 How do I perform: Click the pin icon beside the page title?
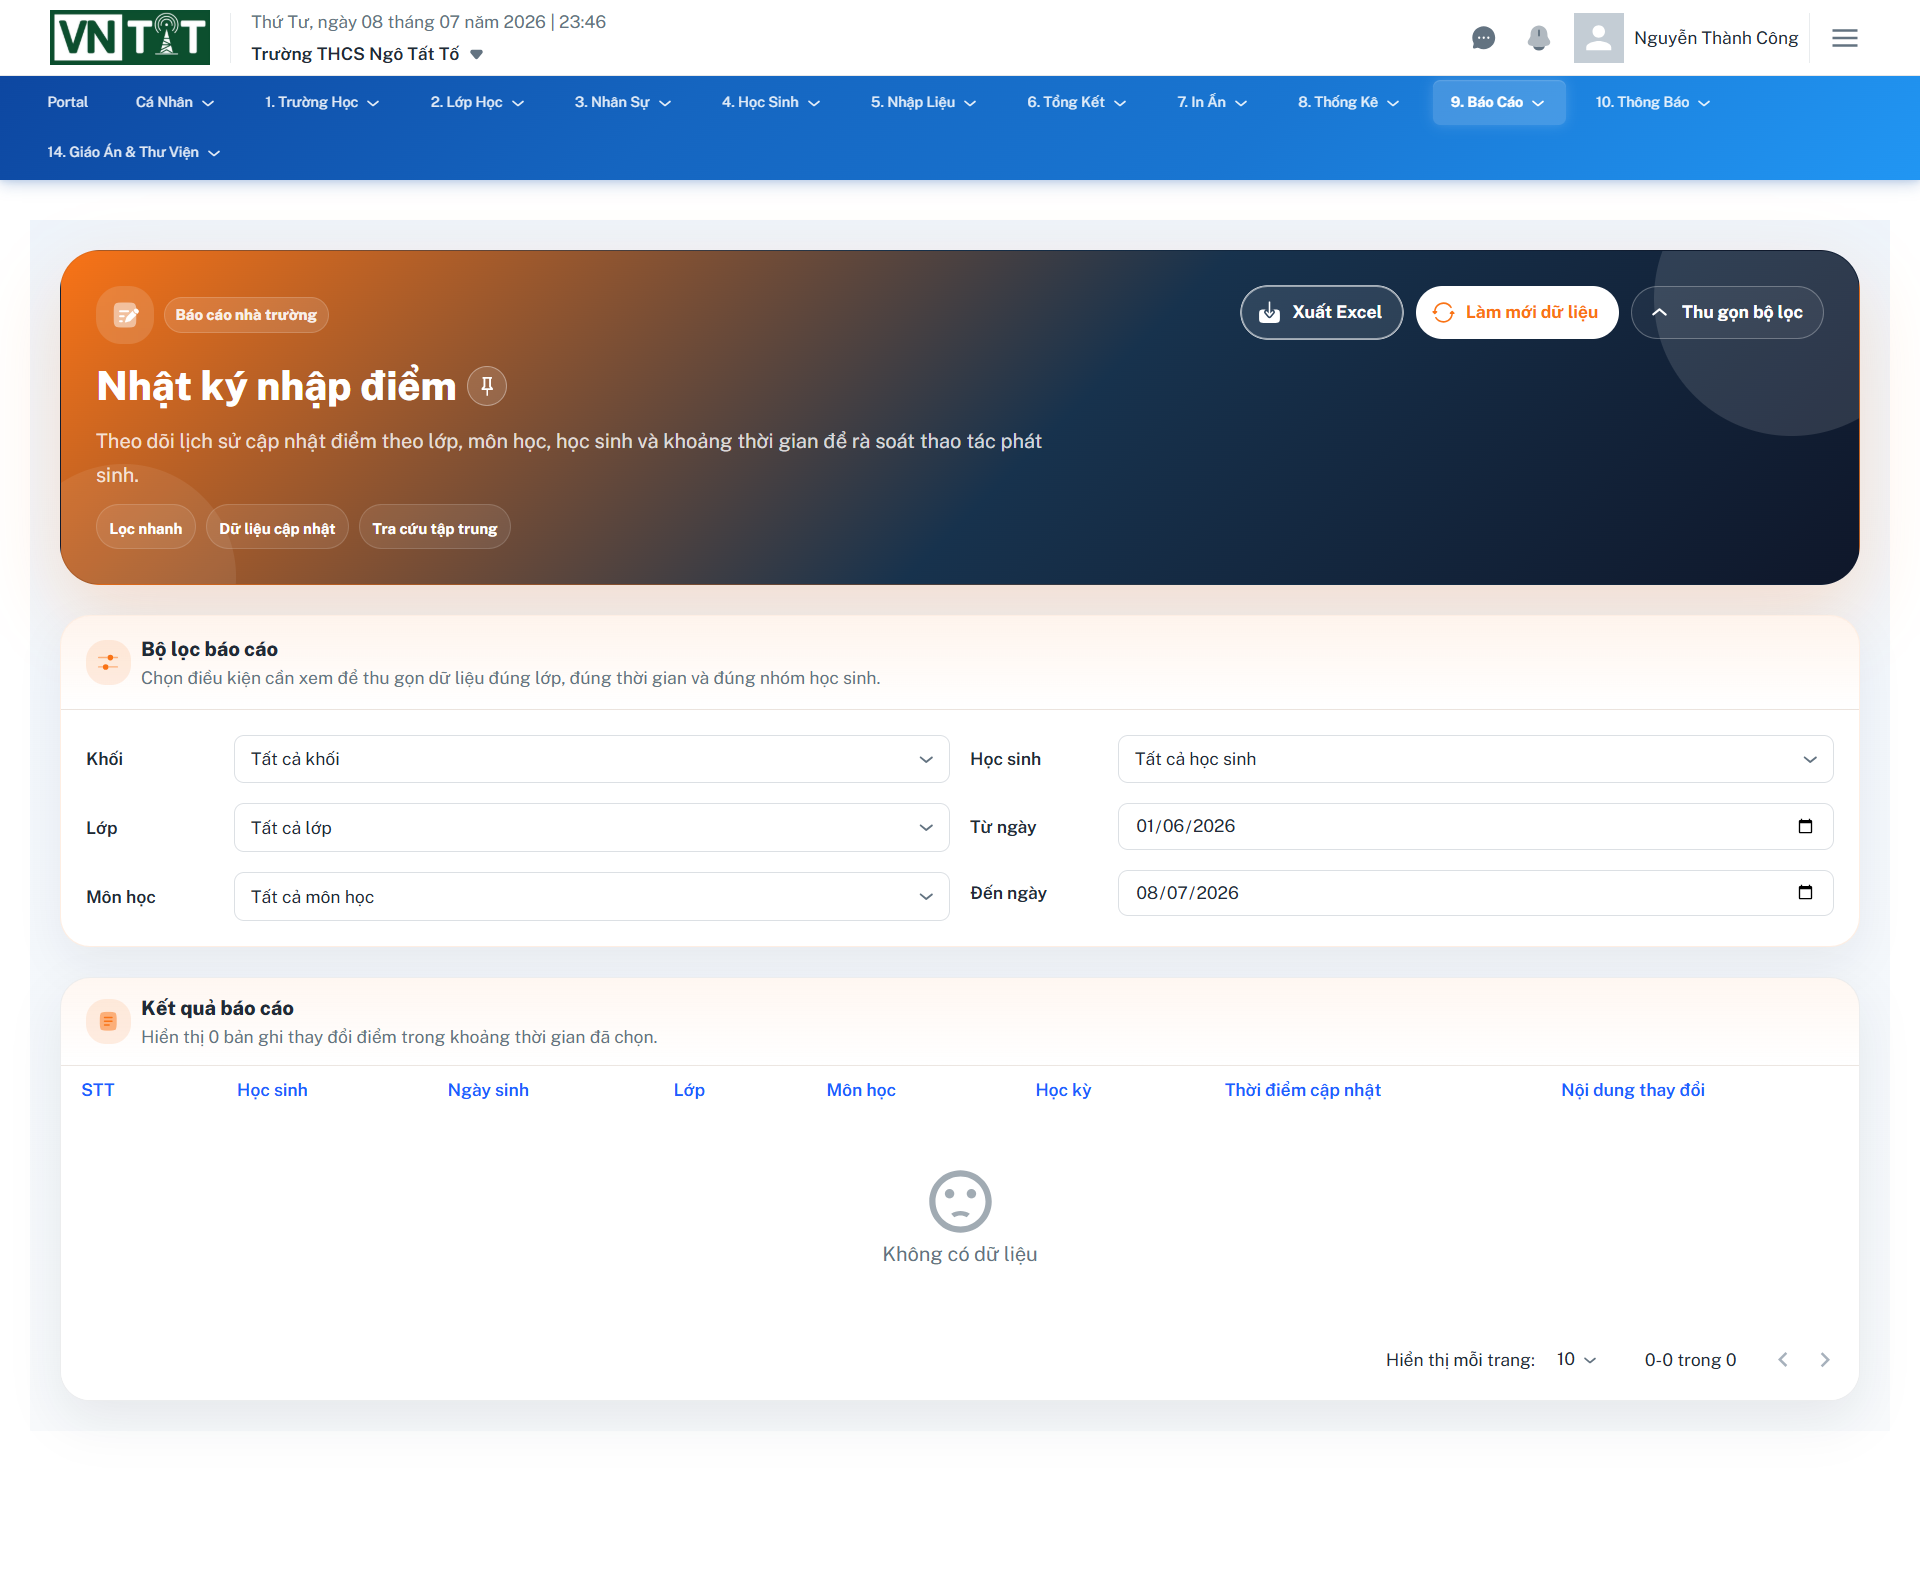coord(487,386)
